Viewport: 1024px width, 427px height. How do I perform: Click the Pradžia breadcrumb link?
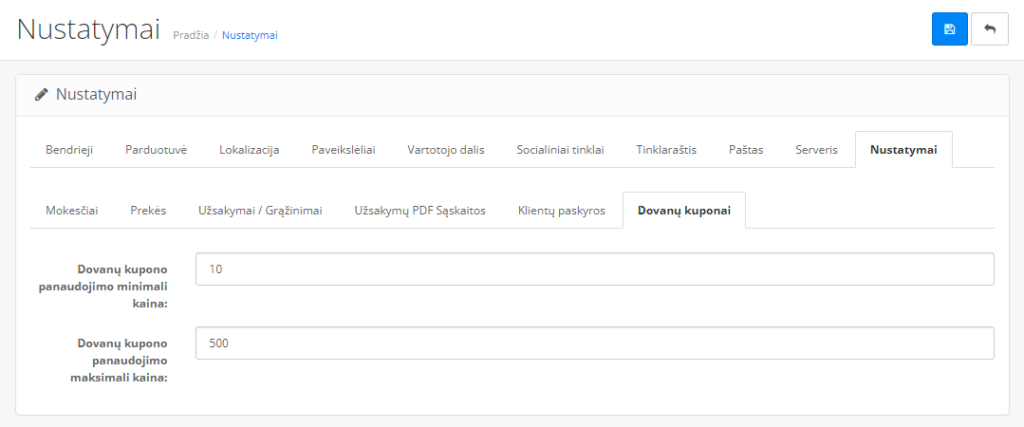coord(191,35)
